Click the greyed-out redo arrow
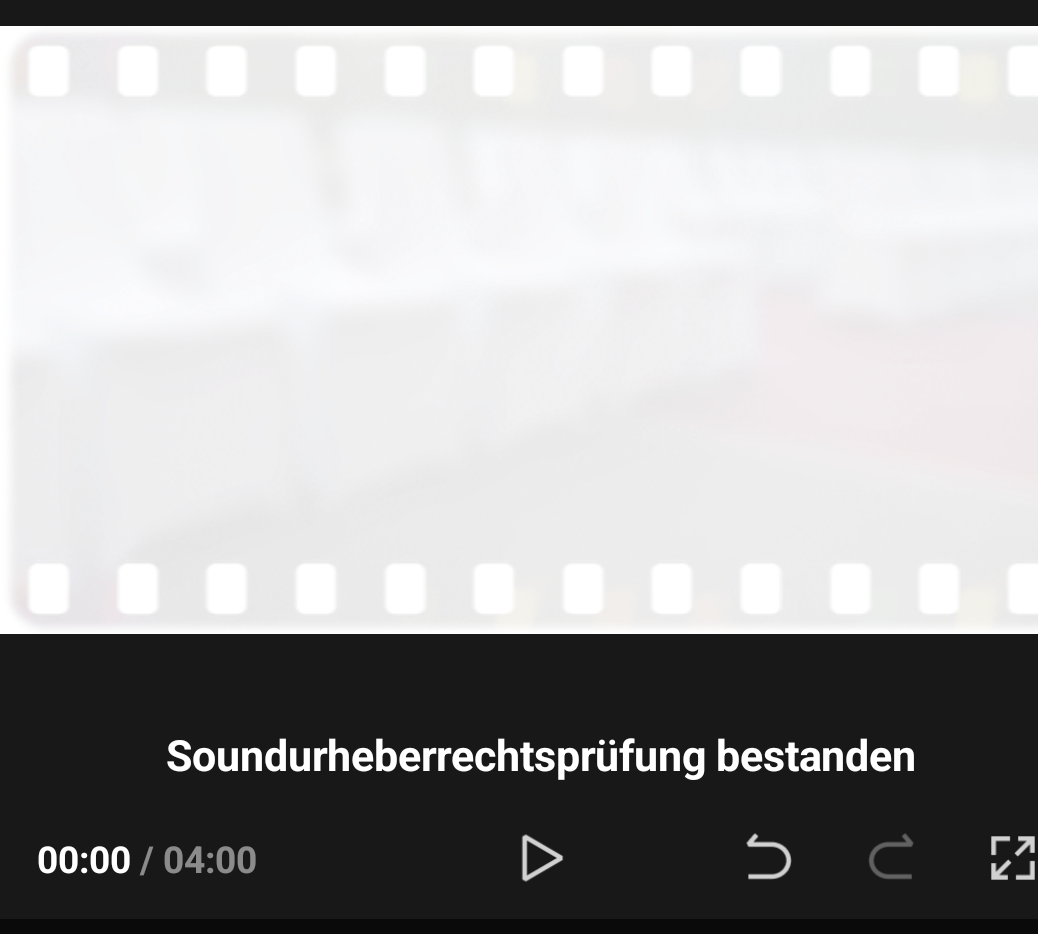1038x934 pixels. coord(891,857)
